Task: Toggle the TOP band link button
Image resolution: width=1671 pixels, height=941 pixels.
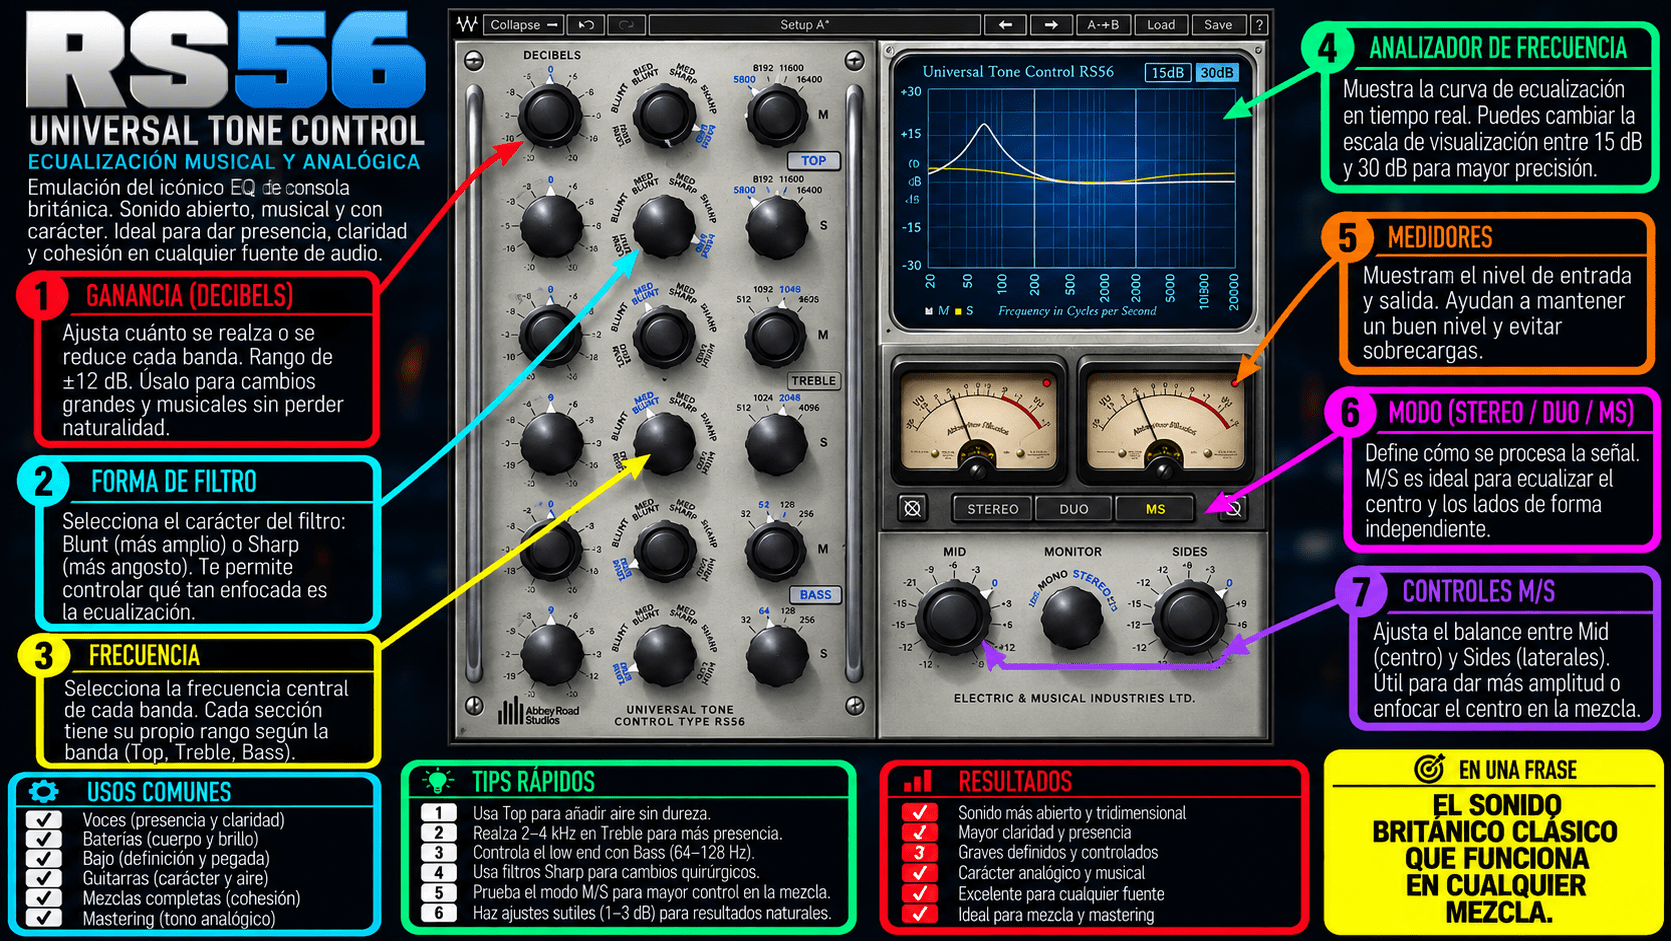Action: tap(814, 160)
